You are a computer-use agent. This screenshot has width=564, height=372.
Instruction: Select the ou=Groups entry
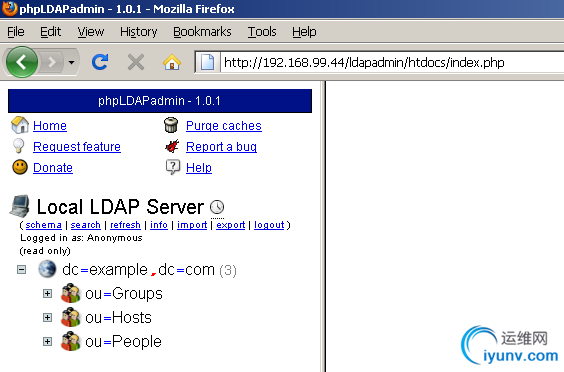point(124,294)
